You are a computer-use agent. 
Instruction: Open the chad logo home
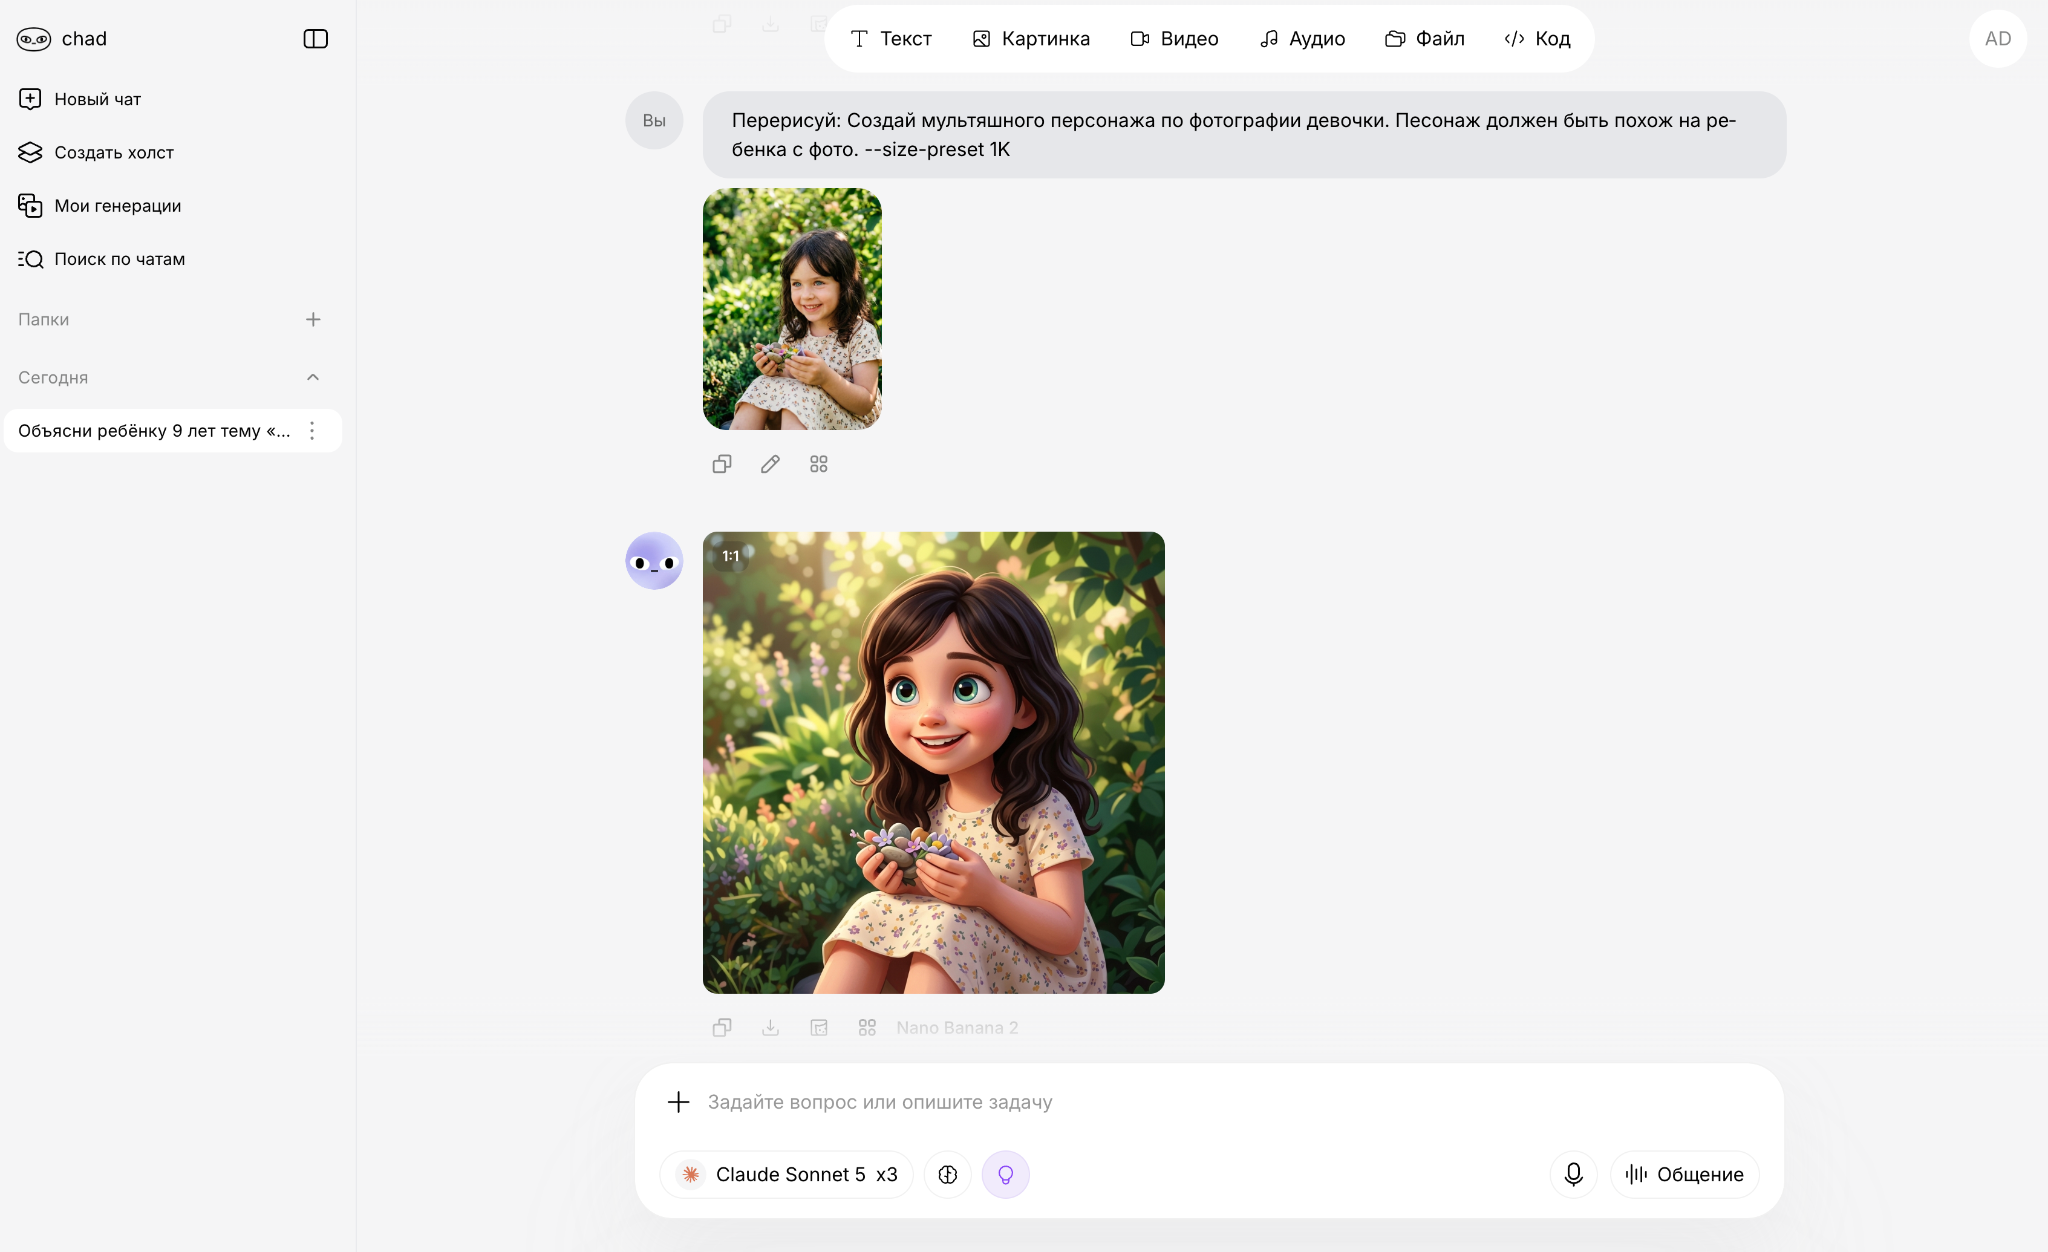(x=62, y=39)
